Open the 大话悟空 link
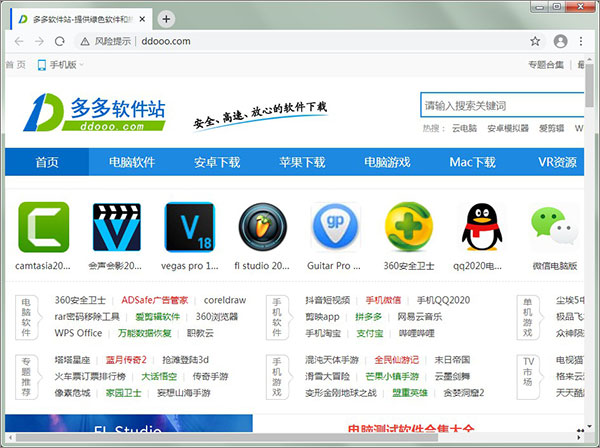 coord(159,376)
